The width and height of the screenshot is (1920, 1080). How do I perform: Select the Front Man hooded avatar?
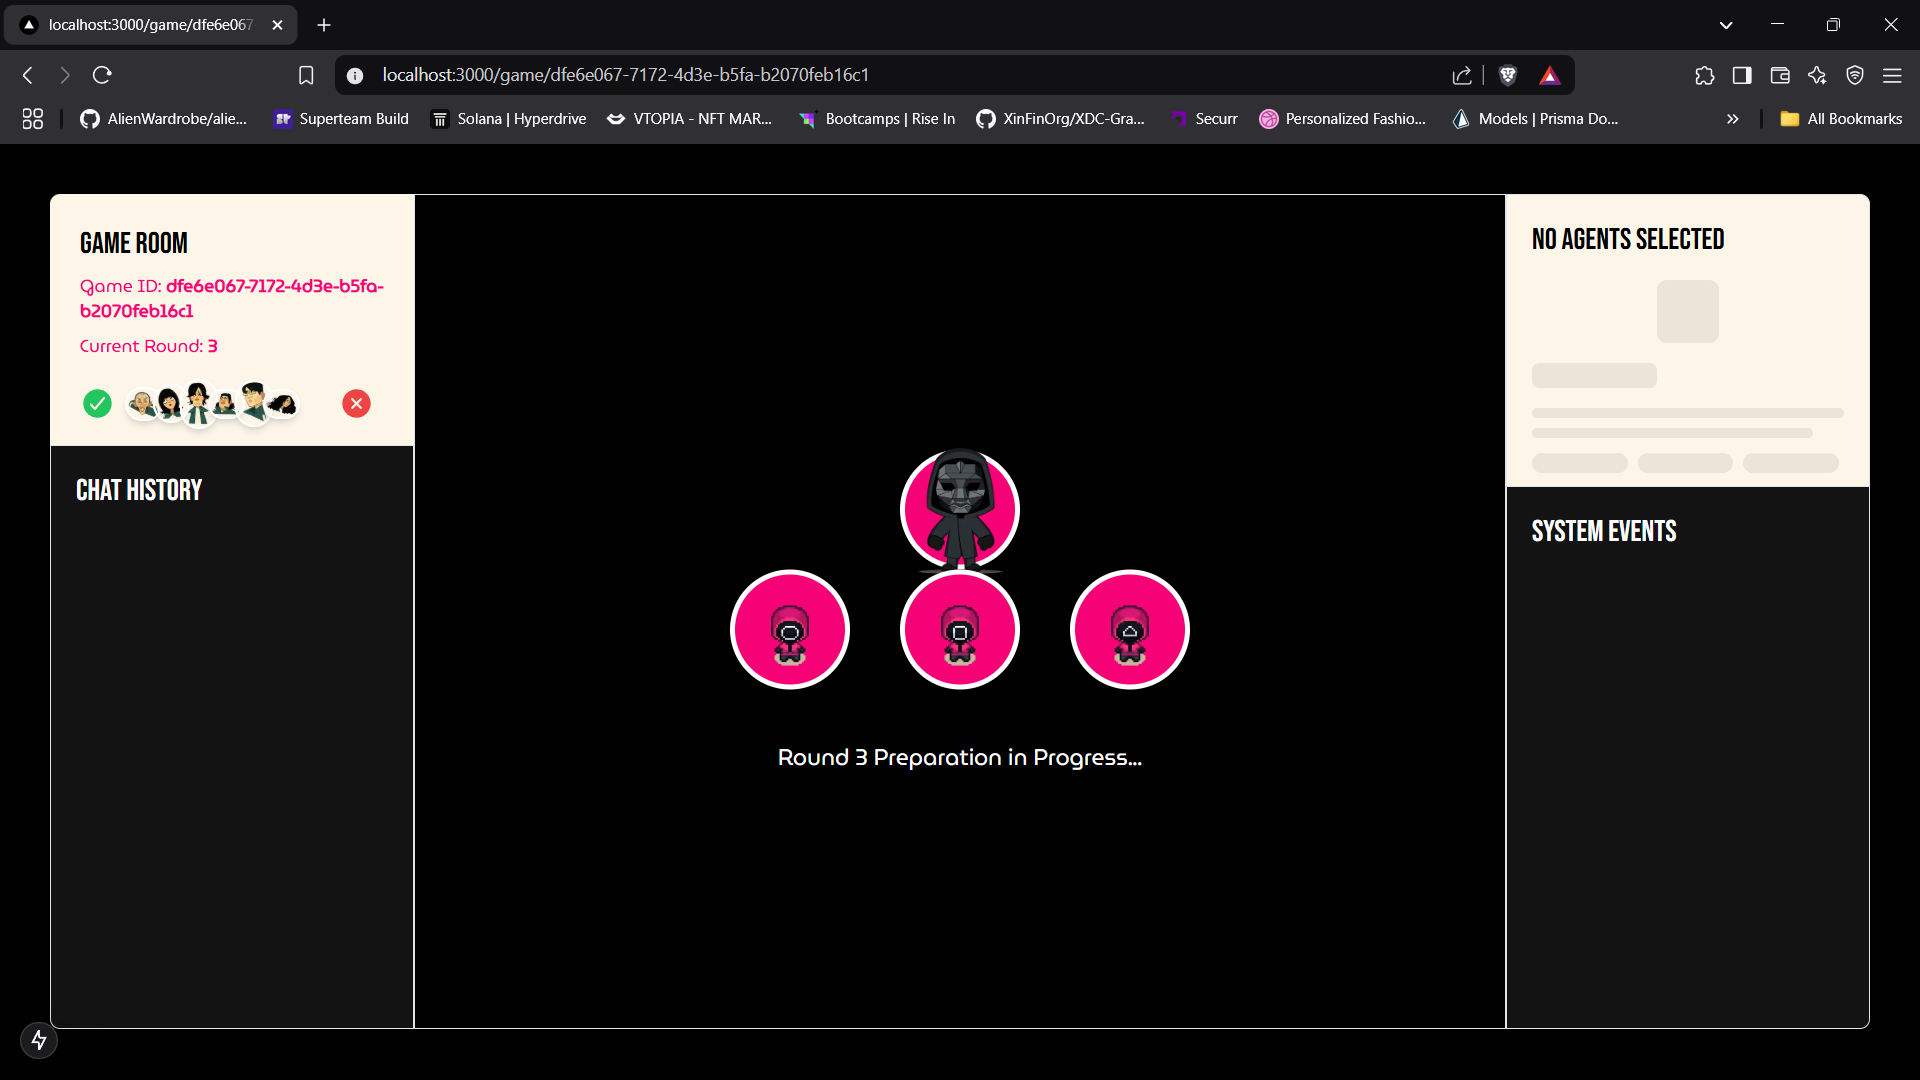point(959,509)
